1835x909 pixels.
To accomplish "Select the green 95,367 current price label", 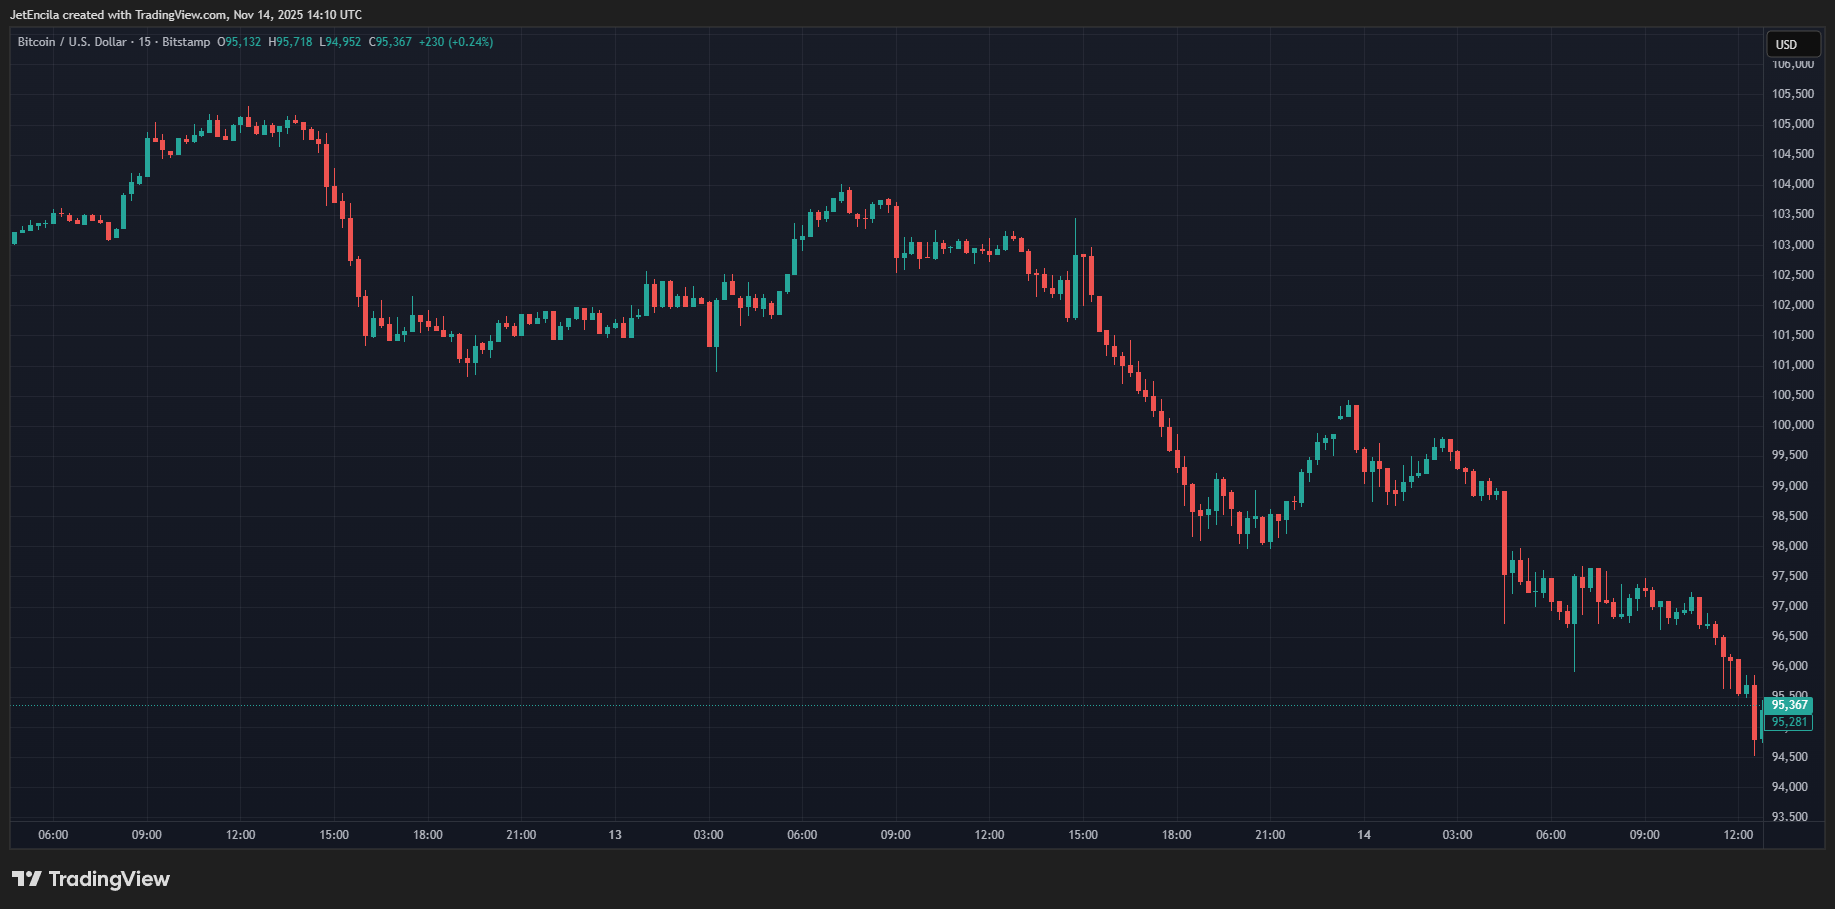I will point(1789,705).
